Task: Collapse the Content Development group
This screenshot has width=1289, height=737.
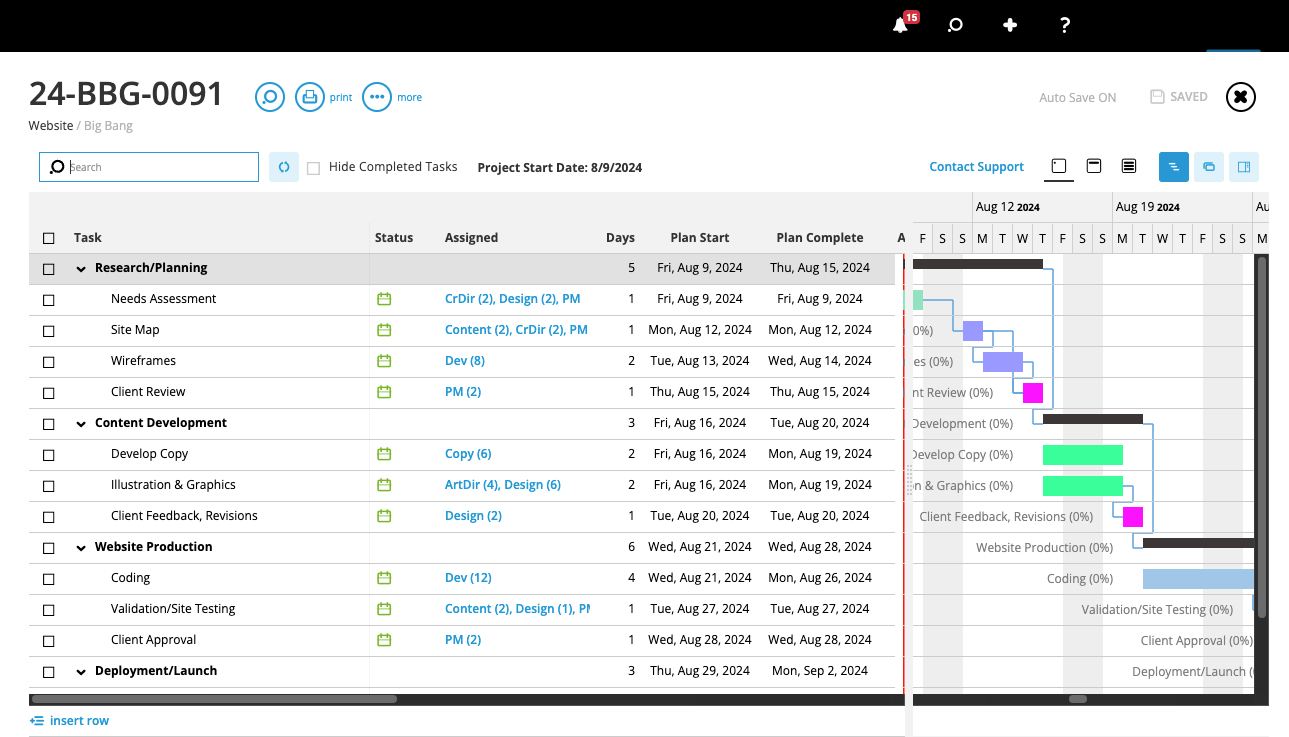Action: click(x=81, y=423)
